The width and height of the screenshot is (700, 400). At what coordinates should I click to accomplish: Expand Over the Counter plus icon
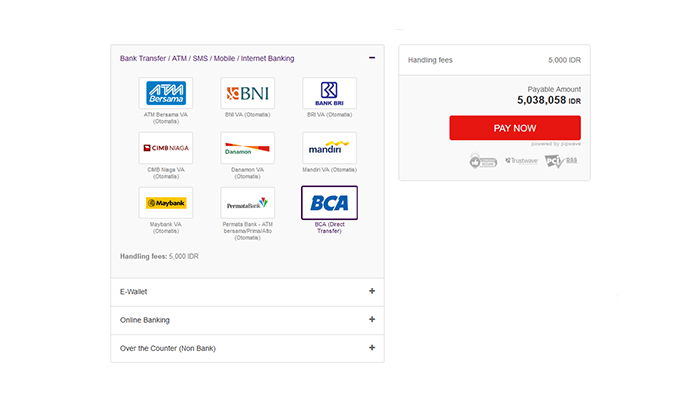(x=372, y=348)
